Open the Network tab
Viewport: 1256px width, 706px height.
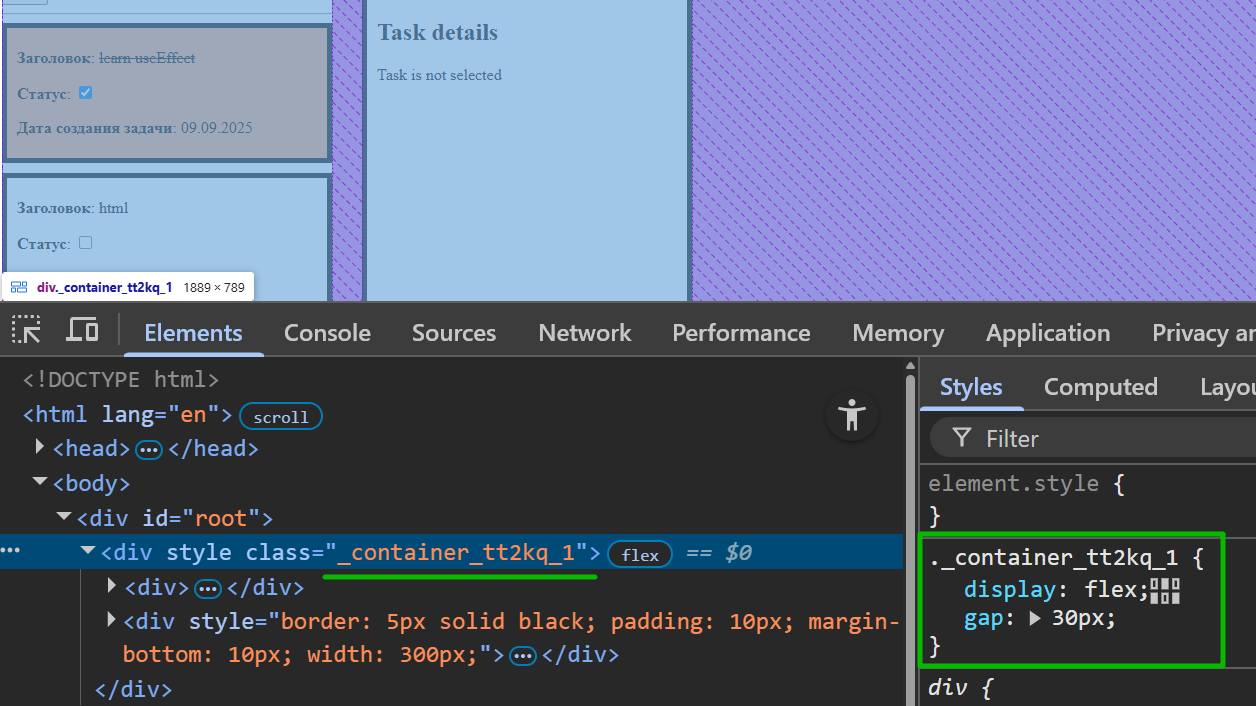tap(584, 333)
